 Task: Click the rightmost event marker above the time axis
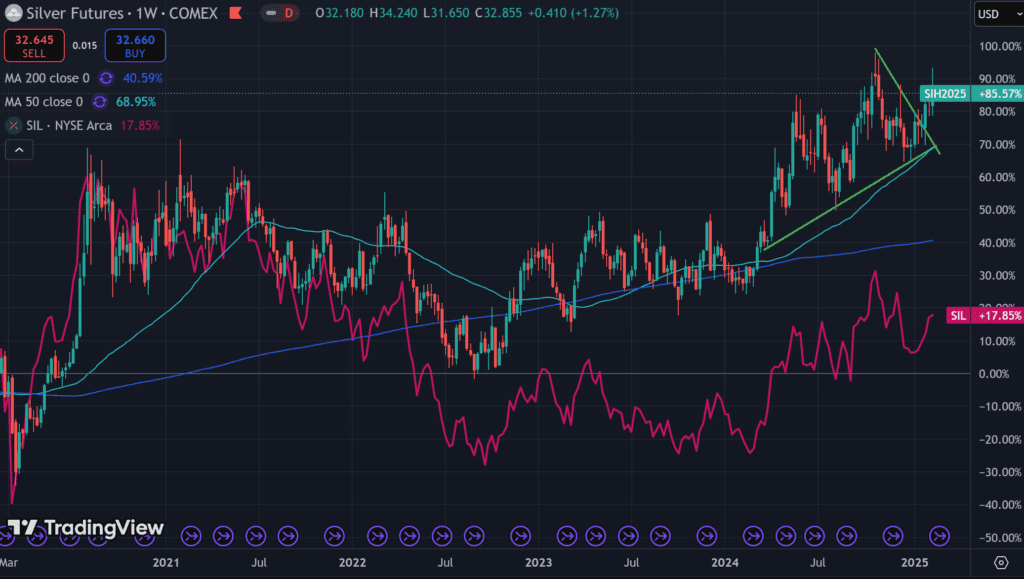coord(939,536)
